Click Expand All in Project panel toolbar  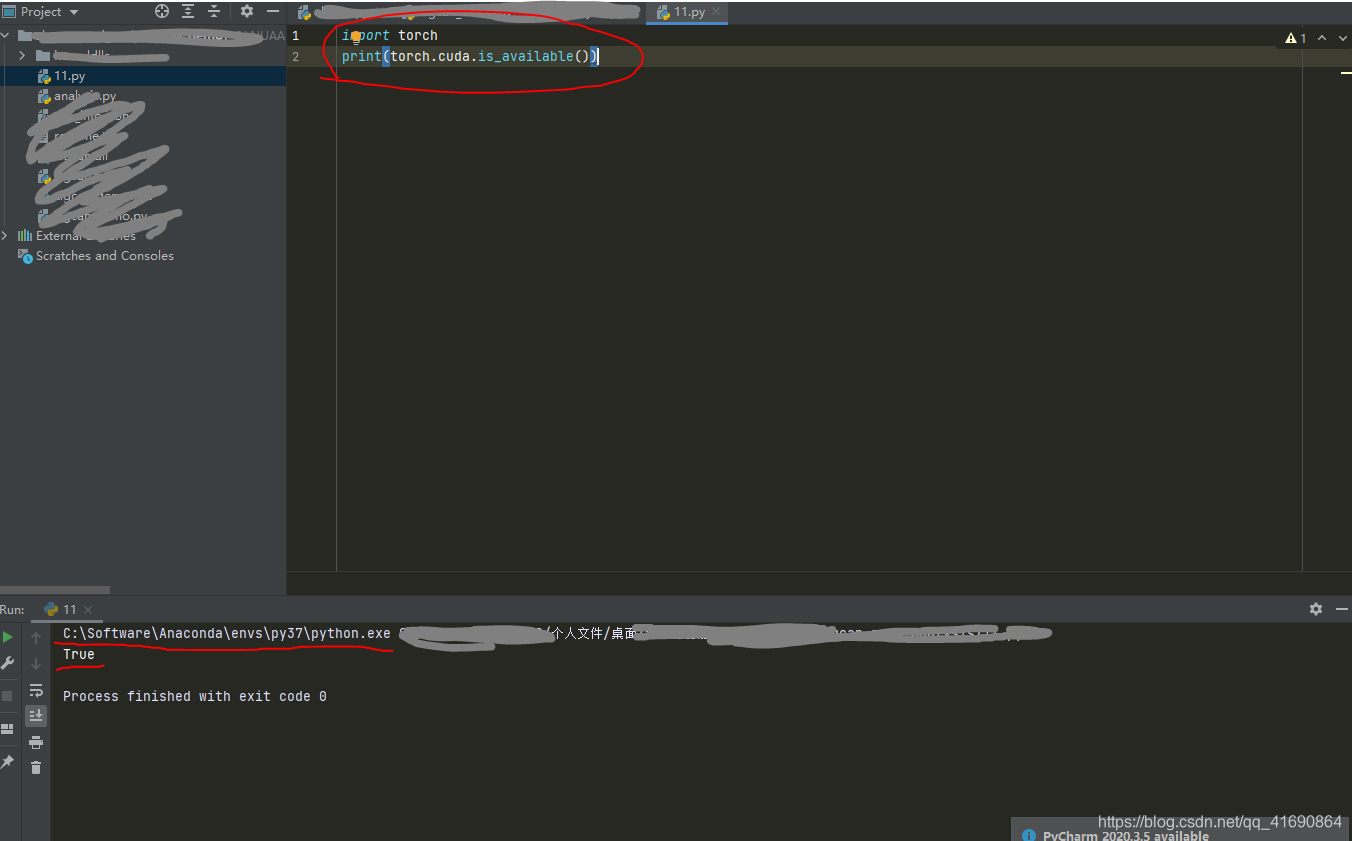pyautogui.click(x=188, y=12)
